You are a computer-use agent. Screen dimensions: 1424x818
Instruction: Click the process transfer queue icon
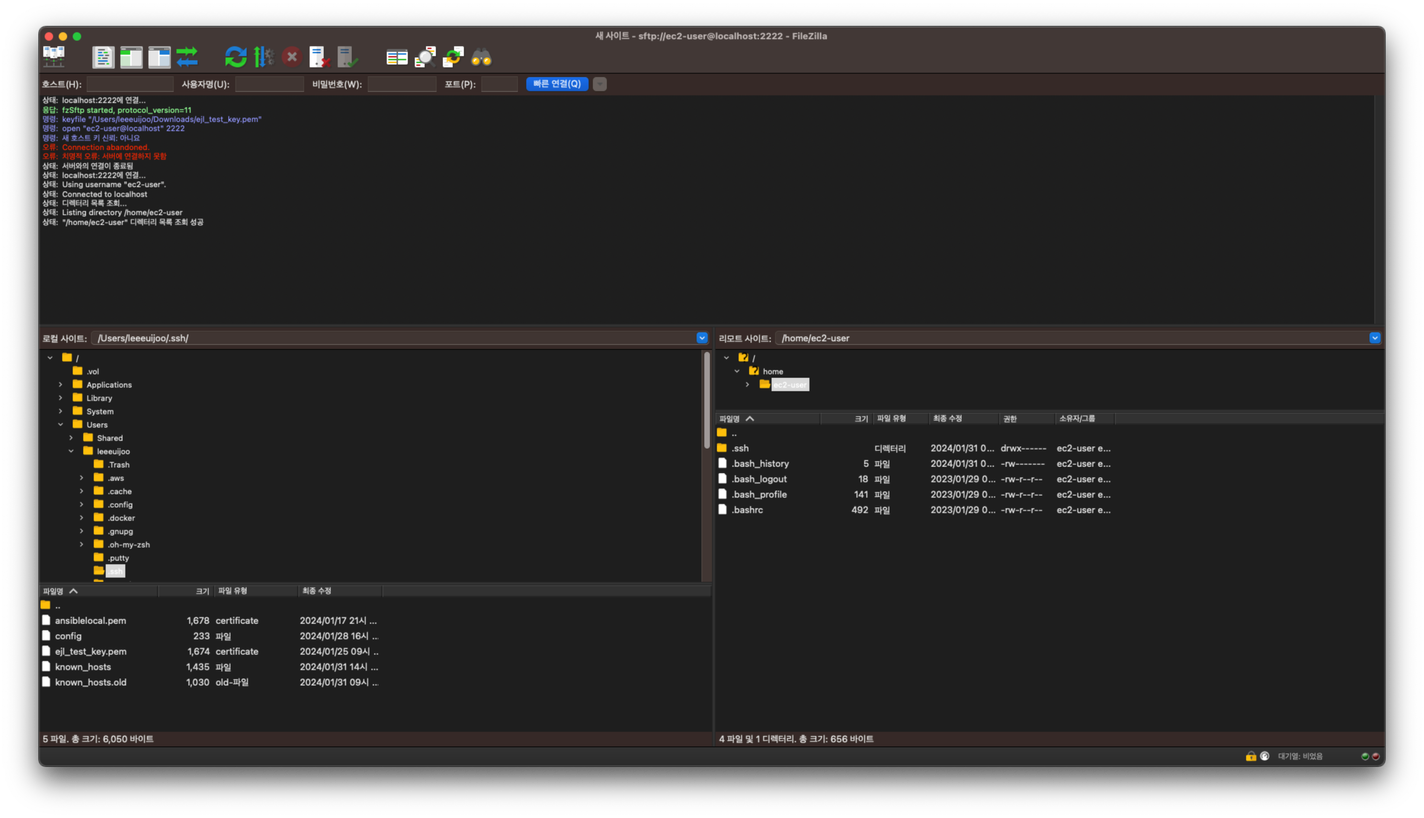263,57
